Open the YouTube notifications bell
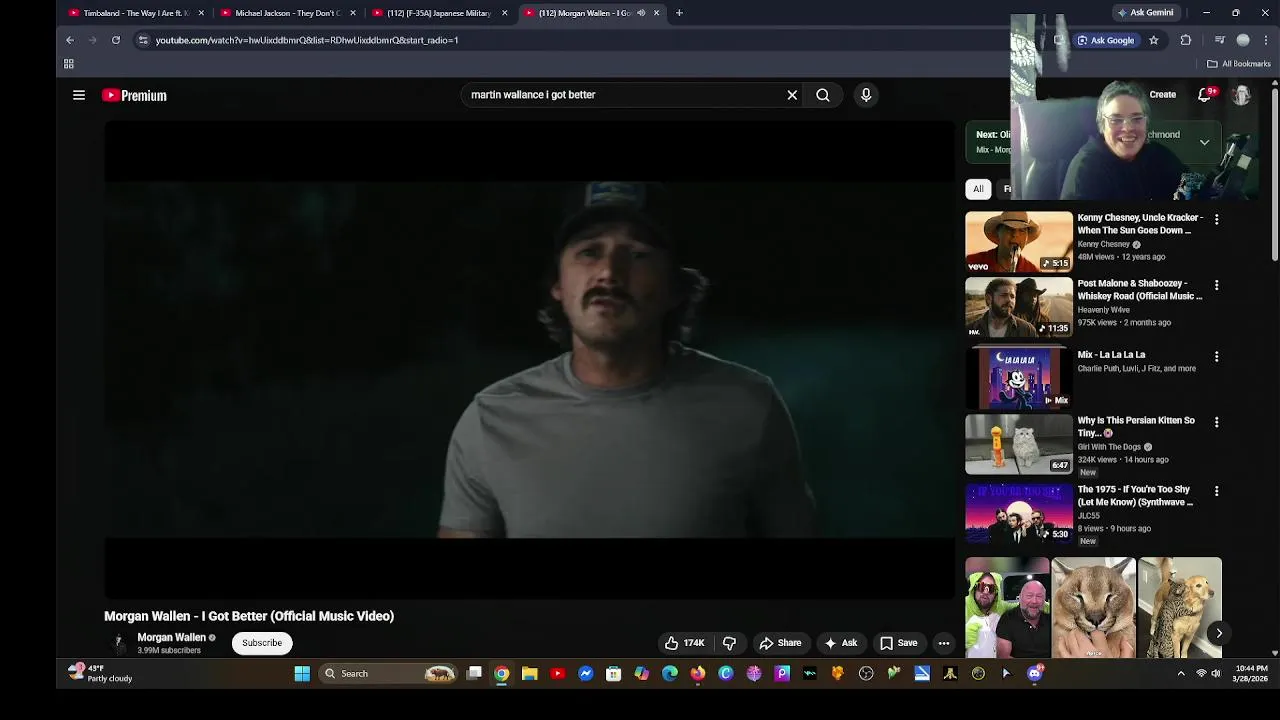Screen dimensions: 1280x720 pyautogui.click(x=1205, y=94)
